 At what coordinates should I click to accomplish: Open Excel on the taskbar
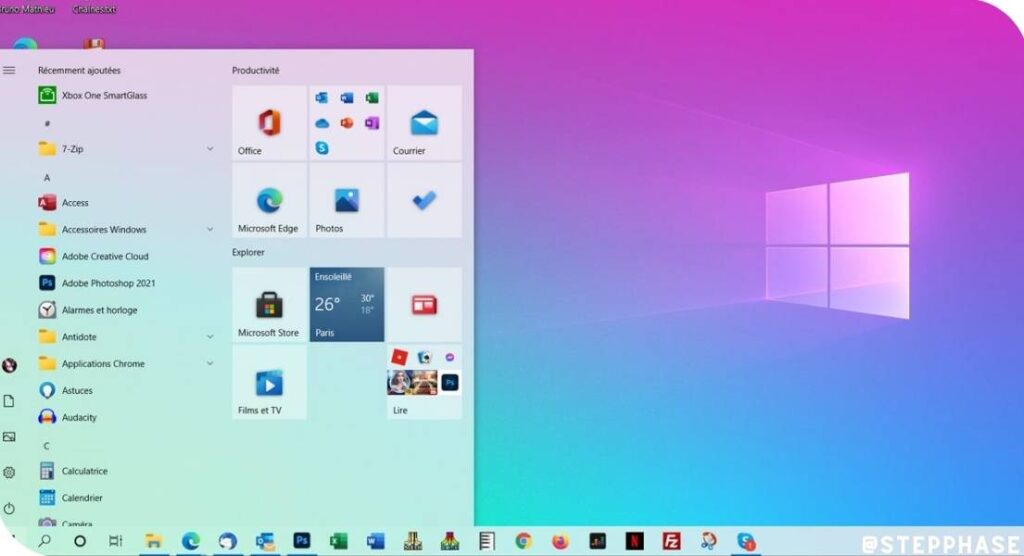[x=338, y=541]
